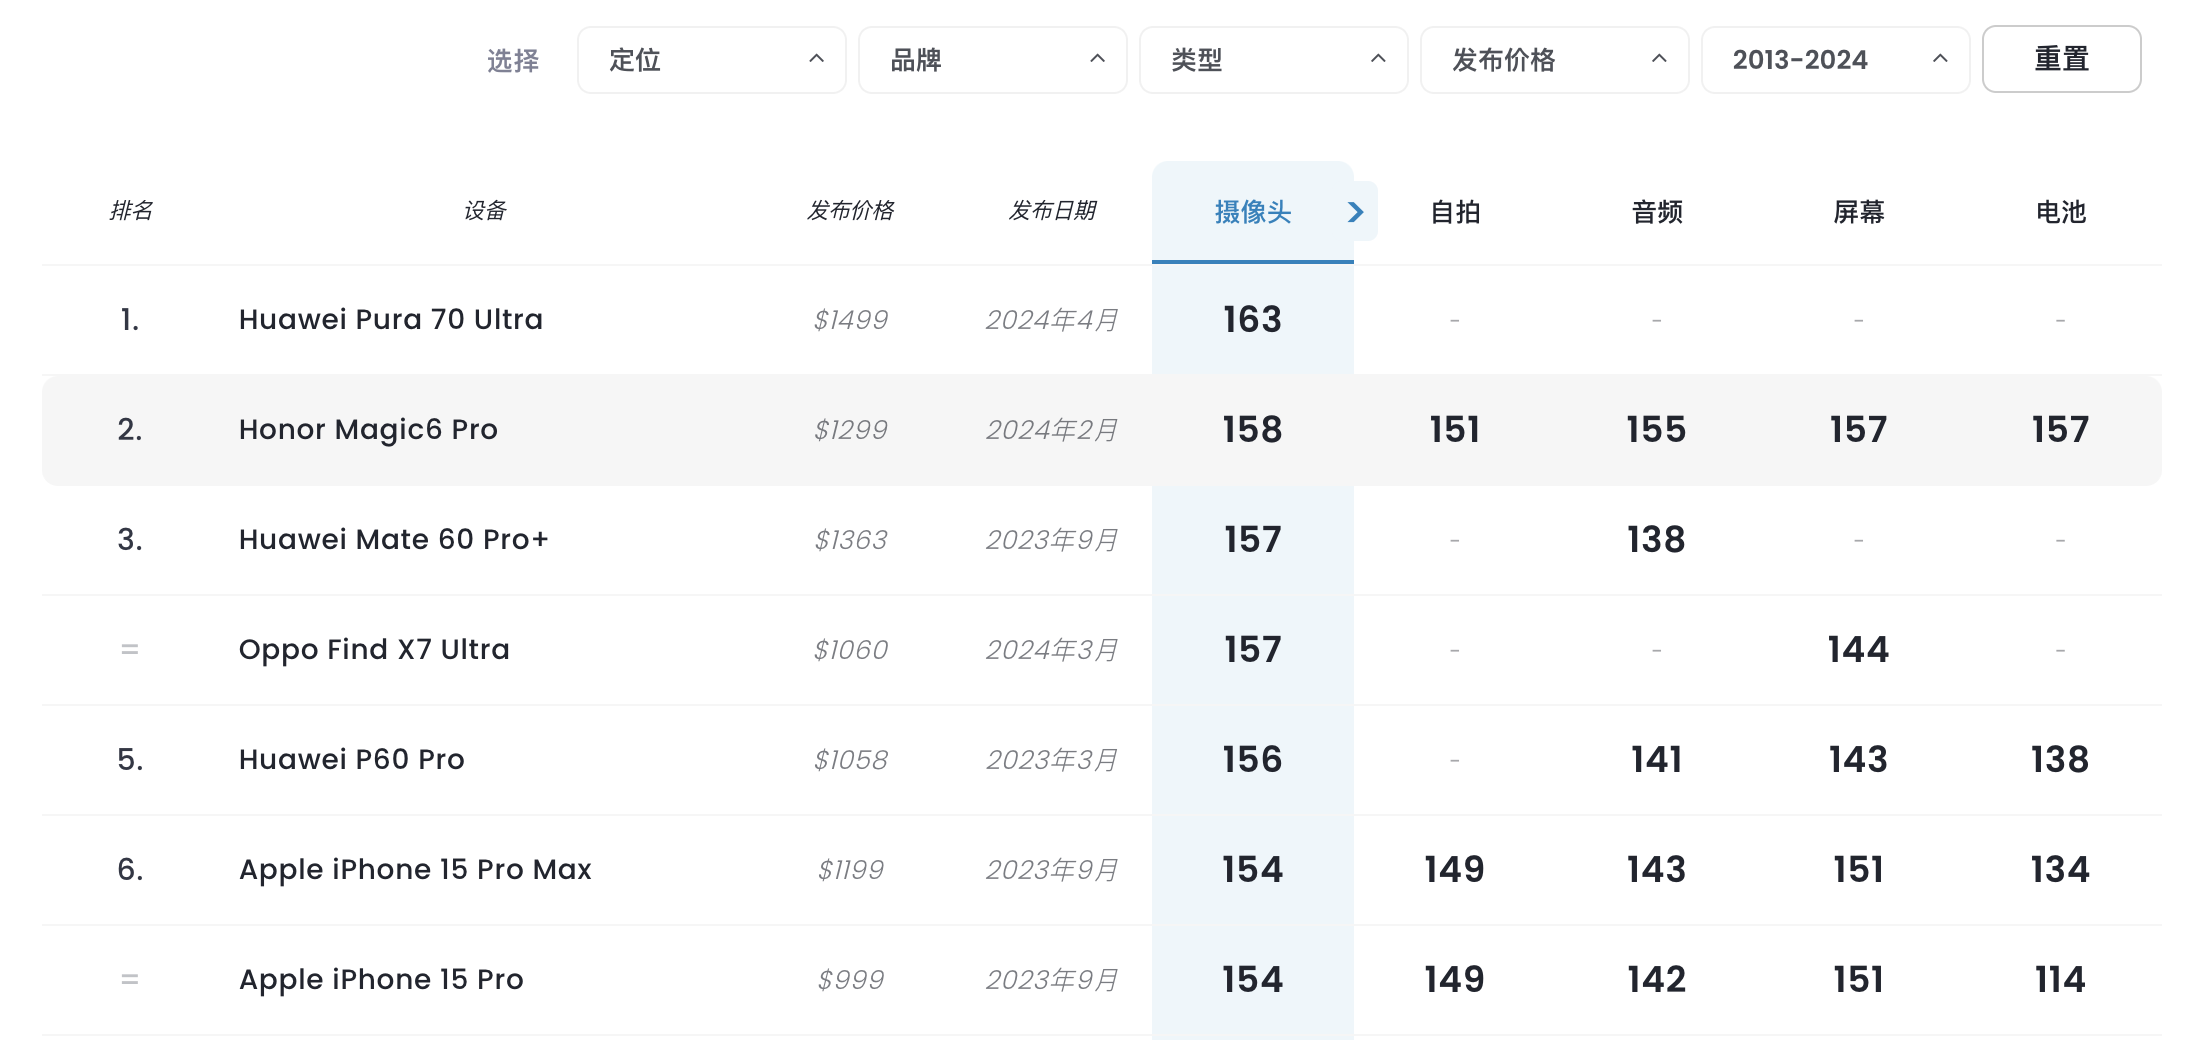The width and height of the screenshot is (2208, 1040).
Task: Open the 2013-2024 year range selector
Action: (x=1834, y=60)
